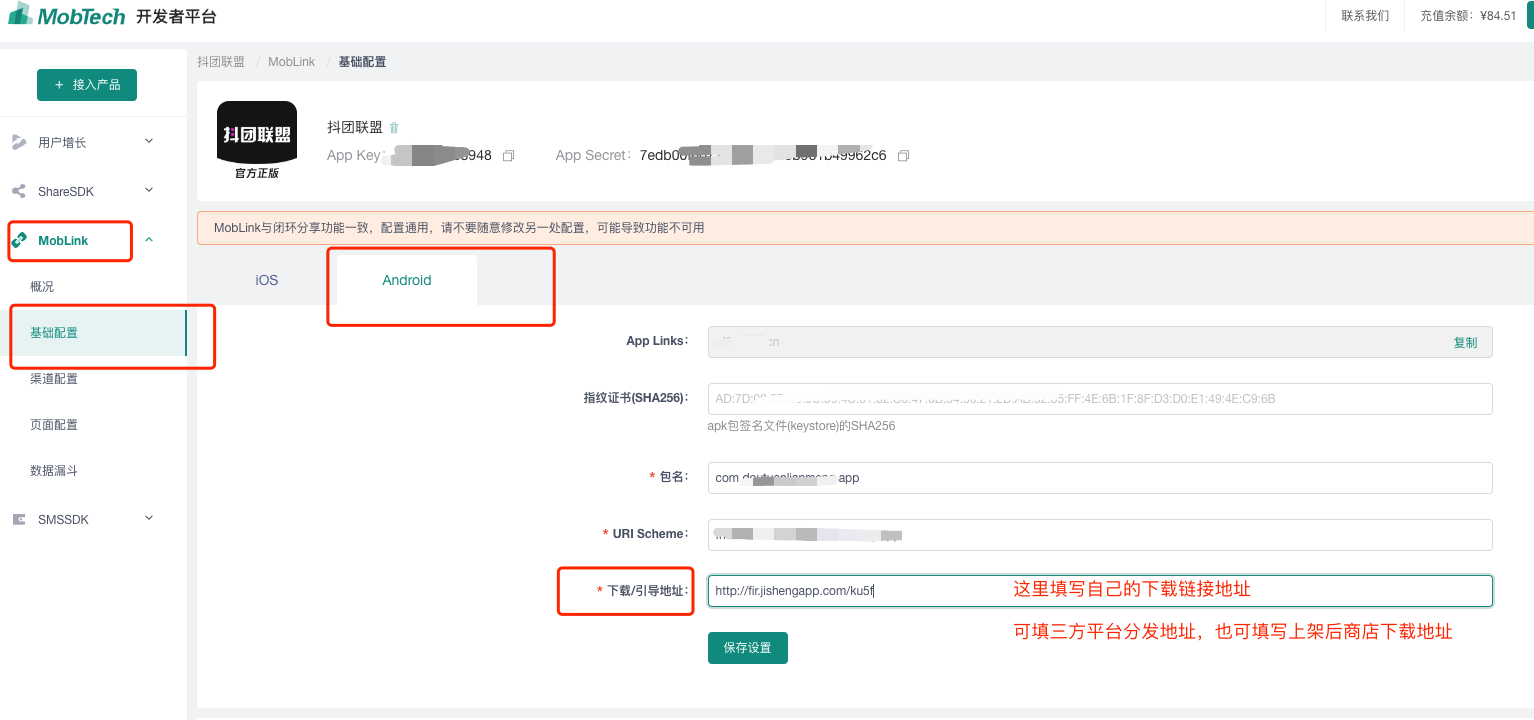Click the URI Scheme input field
The height and width of the screenshot is (720, 1534).
coord(1100,535)
